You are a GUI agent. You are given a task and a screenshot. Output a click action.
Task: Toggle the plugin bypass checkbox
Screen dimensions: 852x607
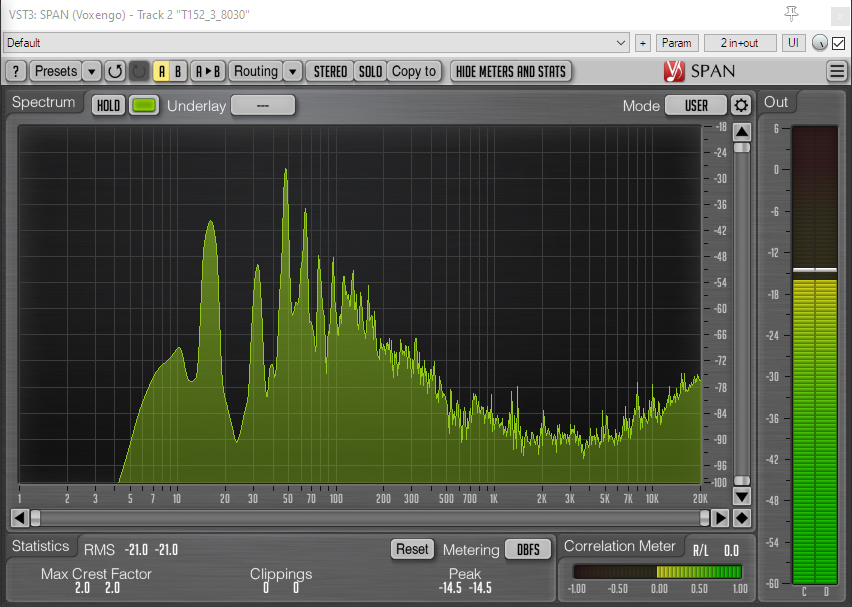pos(838,43)
